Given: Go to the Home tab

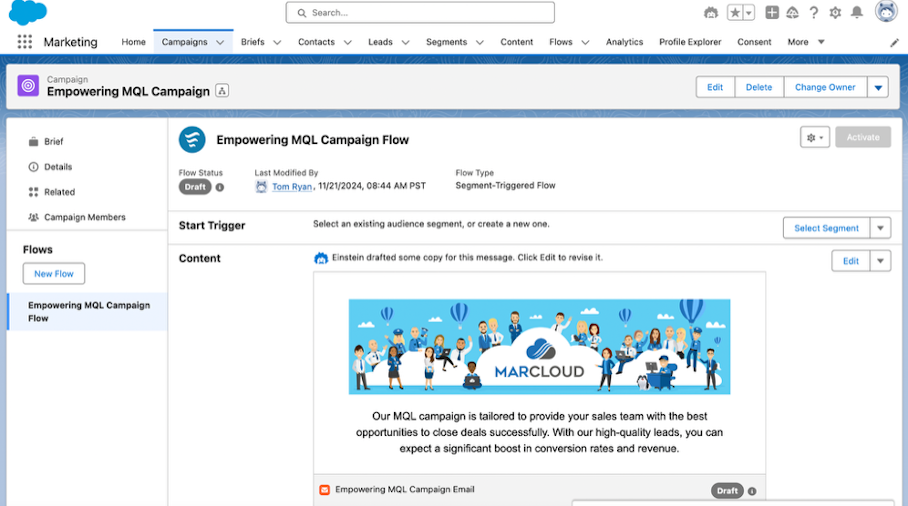Looking at the screenshot, I should [x=133, y=42].
